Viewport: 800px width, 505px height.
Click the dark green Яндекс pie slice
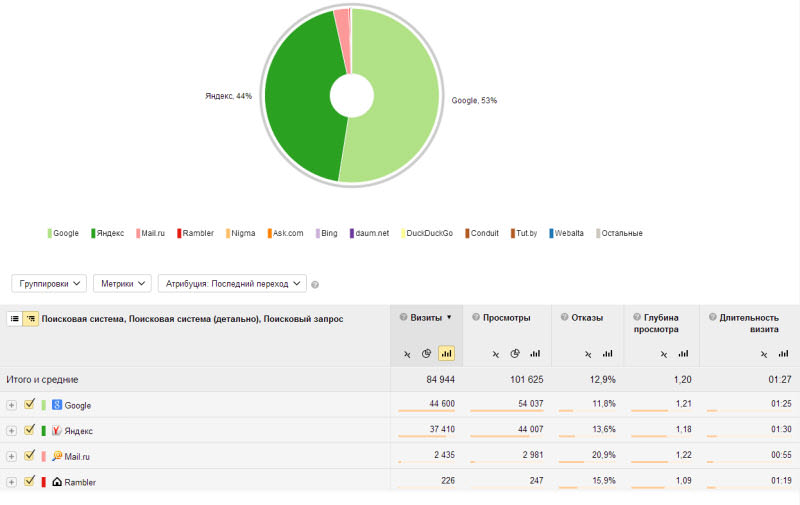click(x=301, y=97)
